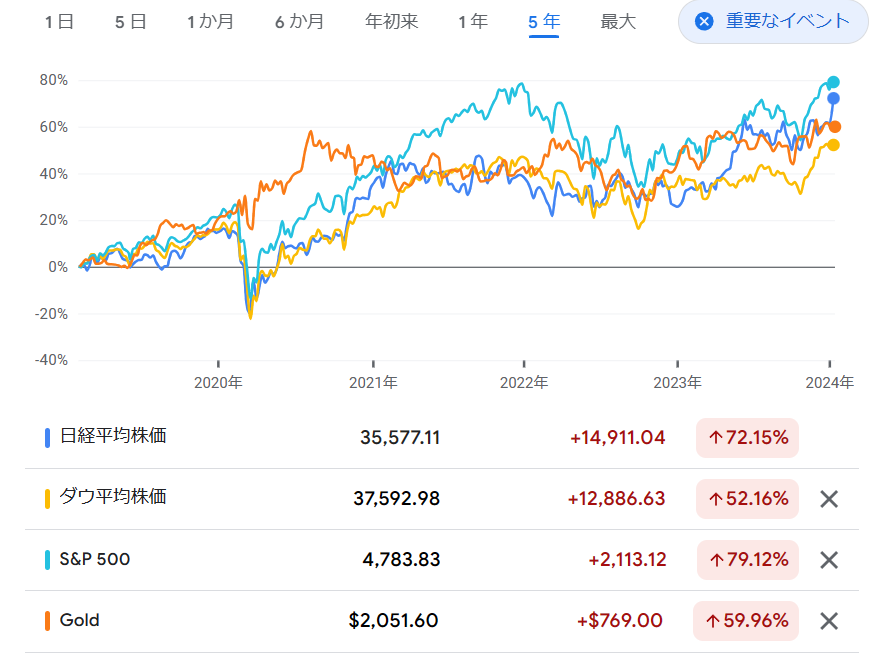Remove Gold comparison with X icon

point(829,621)
